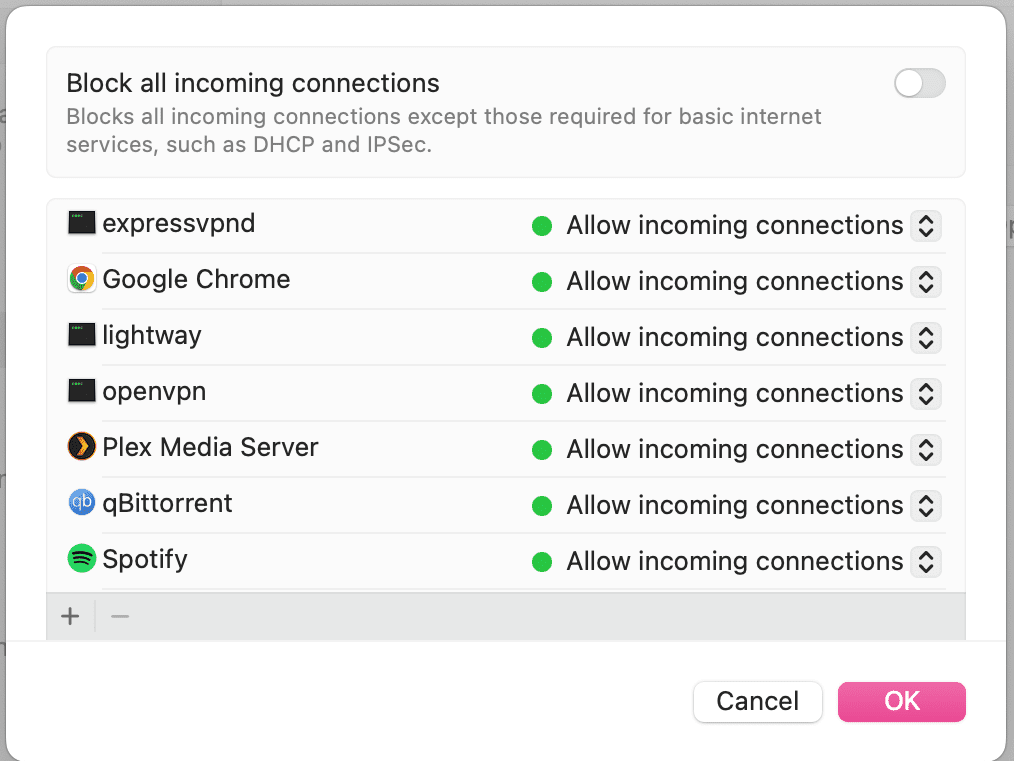This screenshot has height=761, width=1014.
Task: Click the DHCP and IPSec description text
Action: pyautogui.click(x=443, y=131)
